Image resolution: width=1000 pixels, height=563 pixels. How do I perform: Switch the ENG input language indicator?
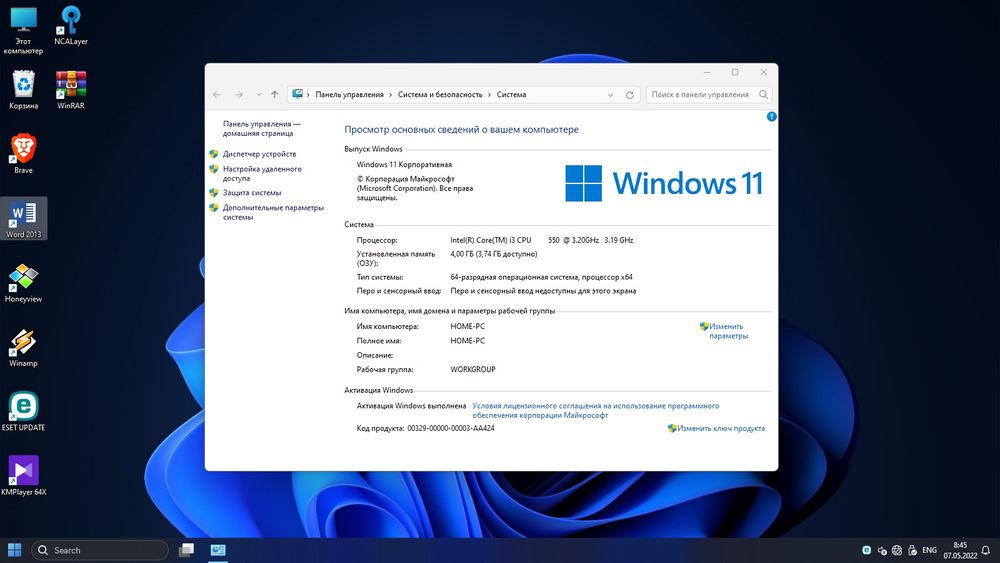(930, 550)
